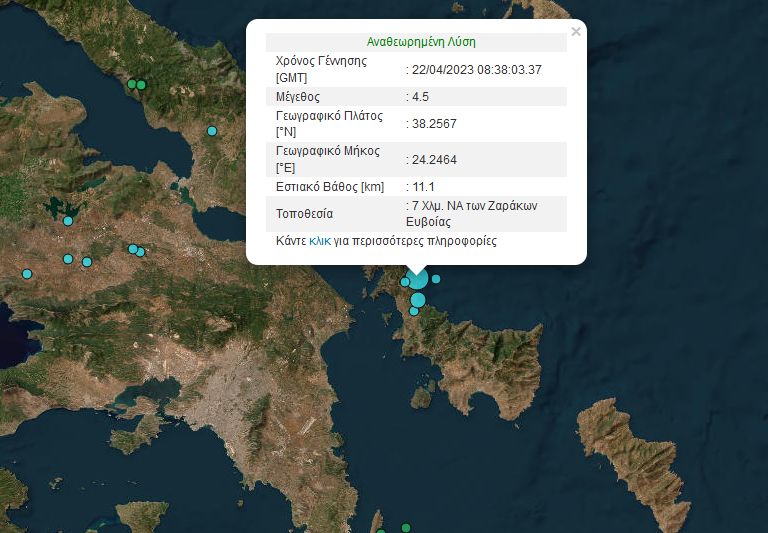This screenshot has width=768, height=533.
Task: Click location text '7 Χλμ. ΝΑ των Ζαράκων Ευβοίας'
Action: point(472,214)
